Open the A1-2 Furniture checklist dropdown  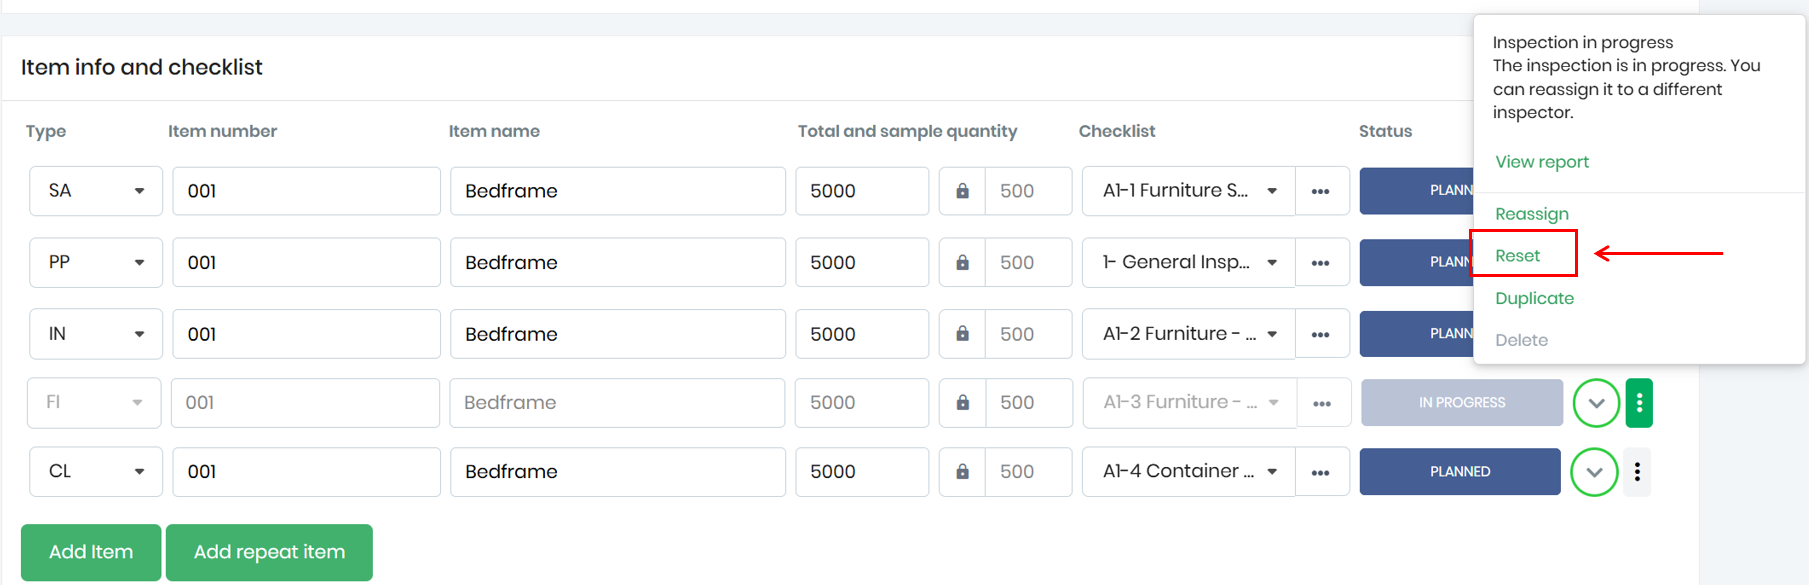coord(1188,334)
